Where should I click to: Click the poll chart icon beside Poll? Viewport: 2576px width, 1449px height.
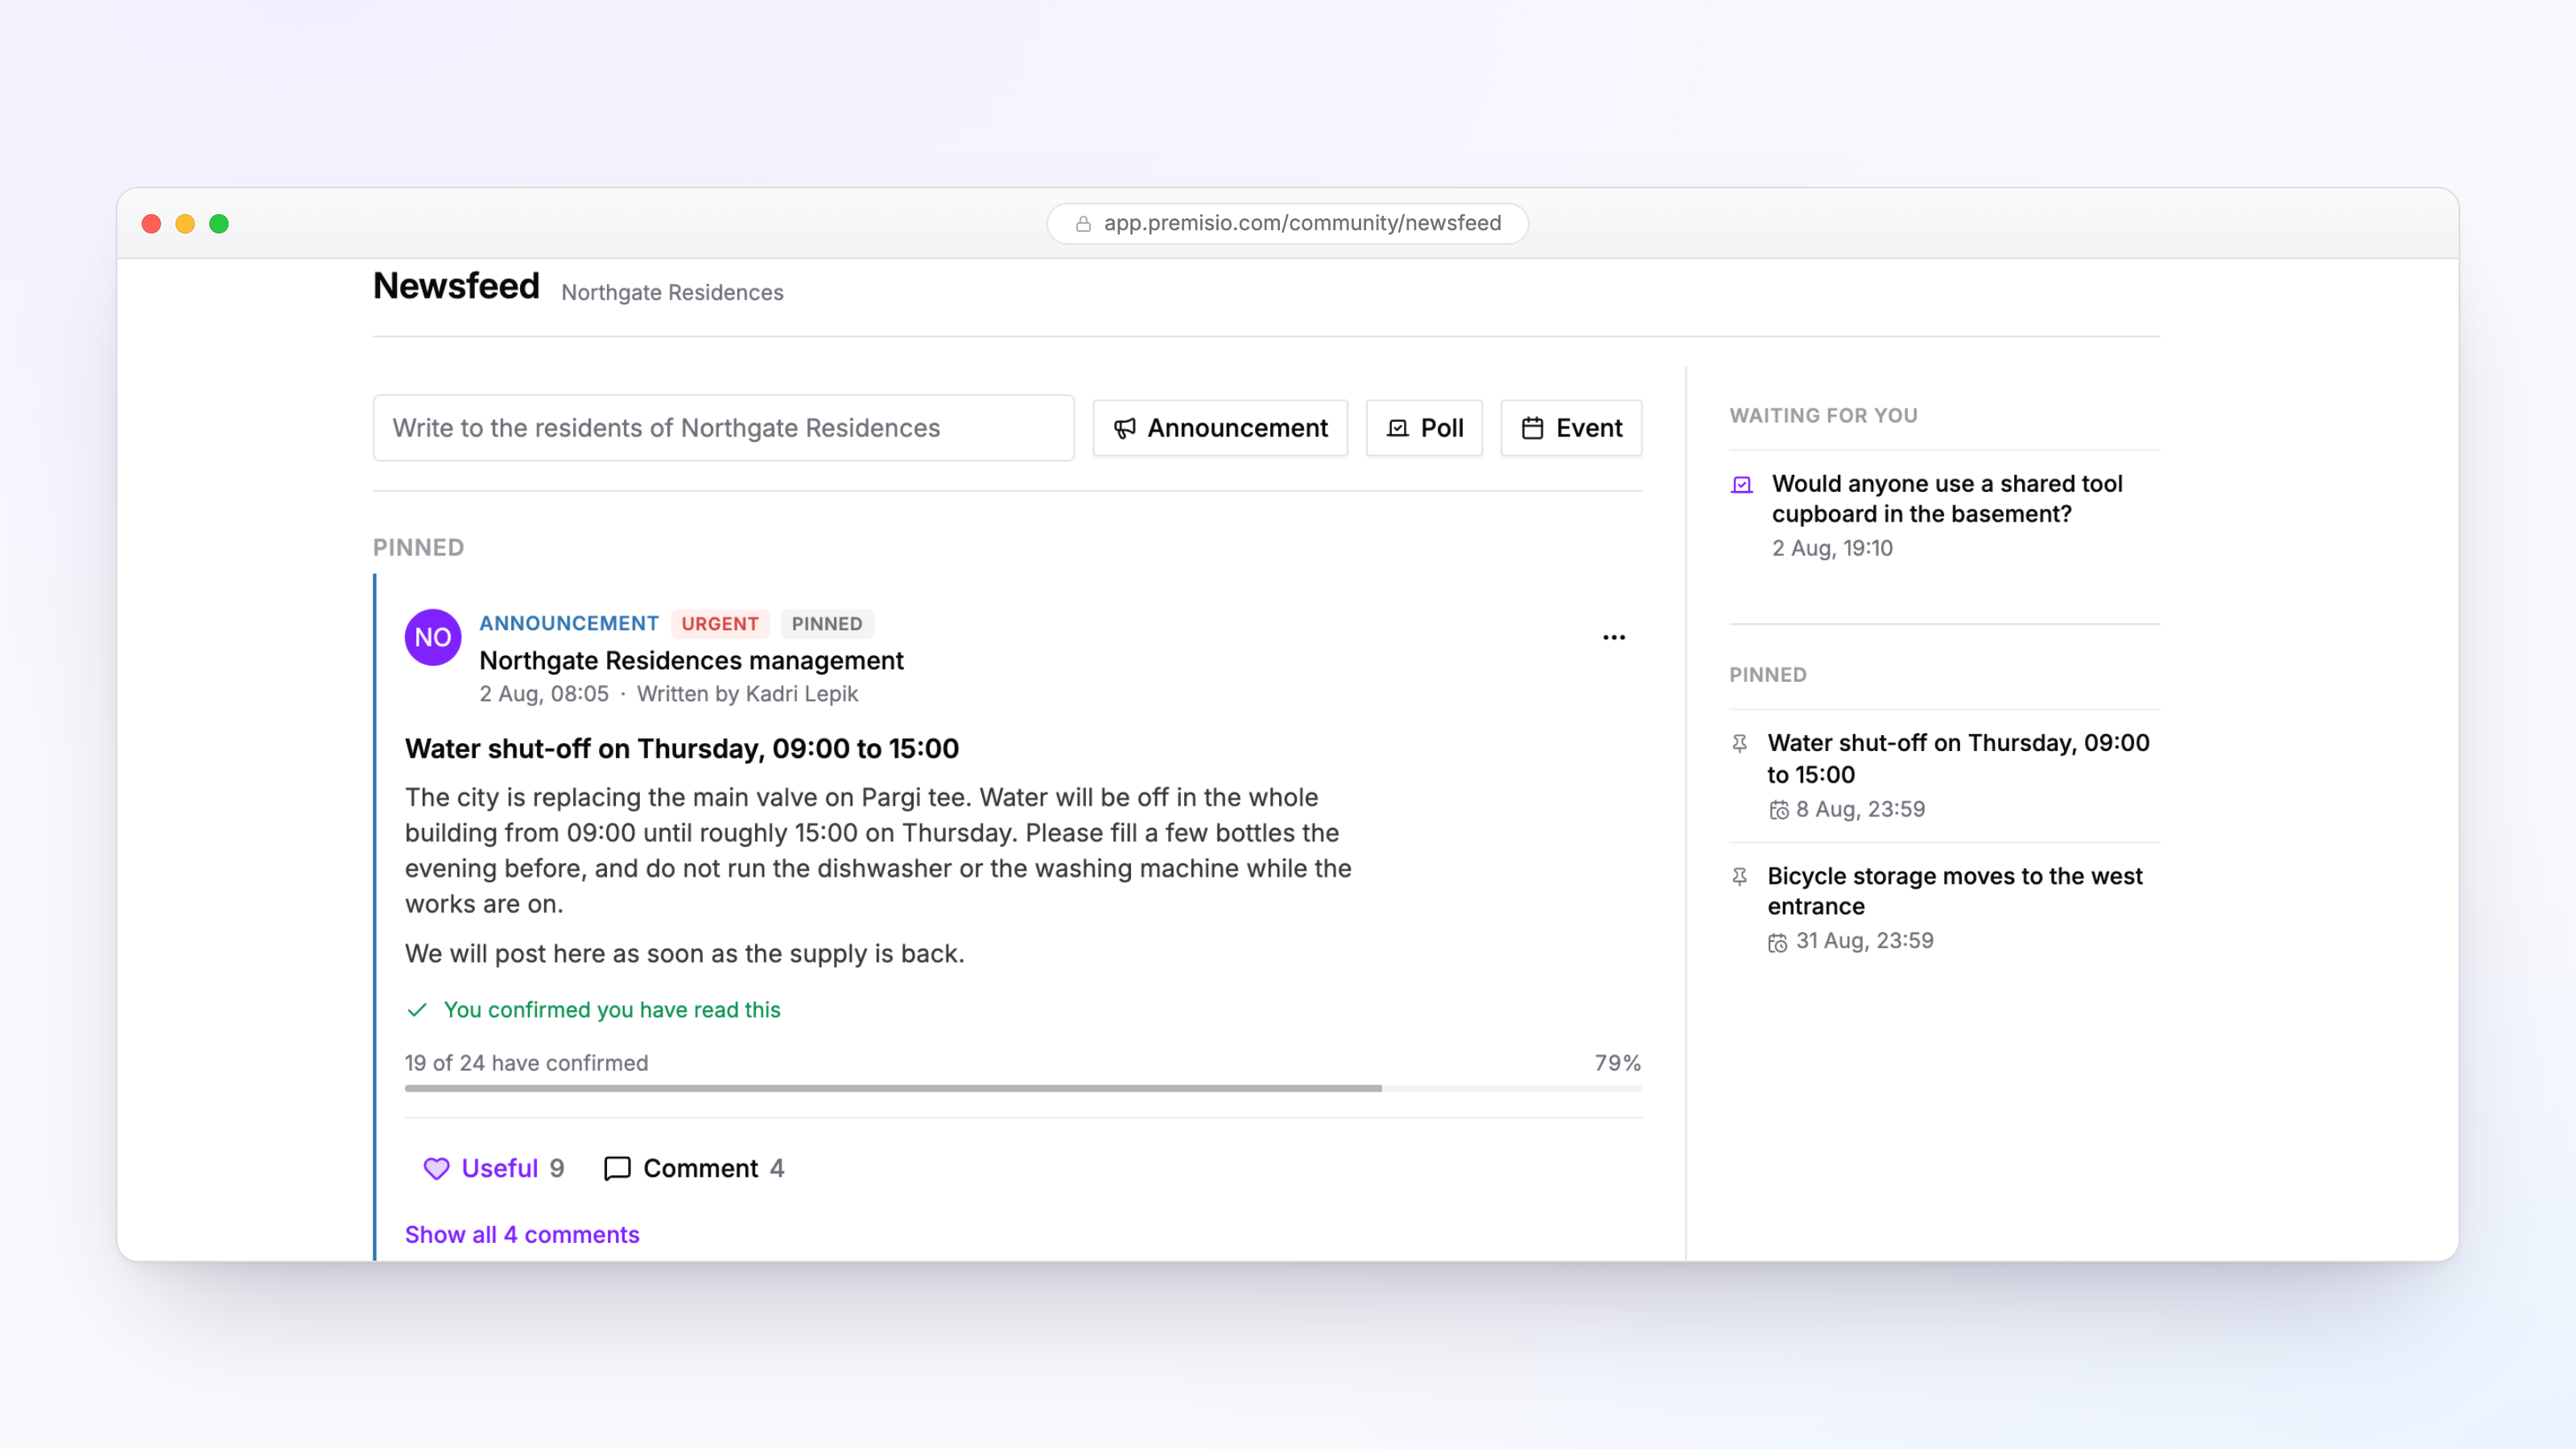click(1398, 428)
